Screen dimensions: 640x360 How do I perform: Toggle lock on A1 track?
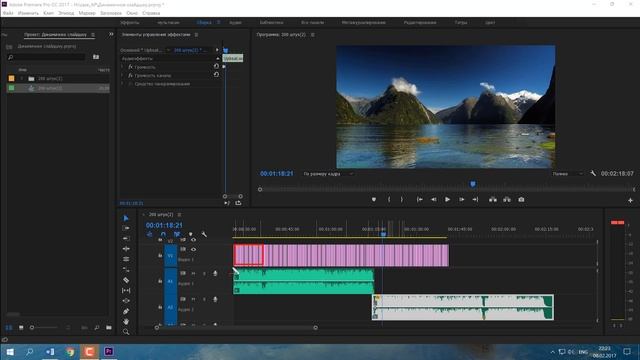click(160, 281)
